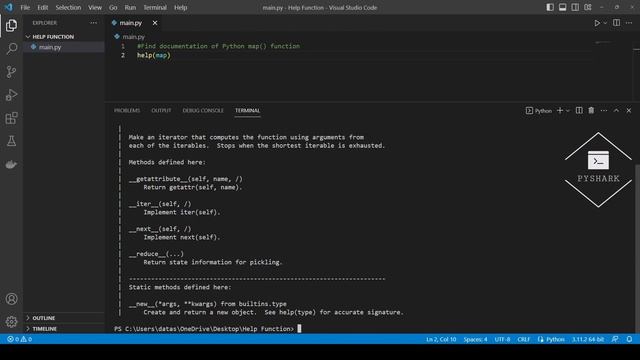Open the Help menu
640x360 pixels.
pos(180,7)
